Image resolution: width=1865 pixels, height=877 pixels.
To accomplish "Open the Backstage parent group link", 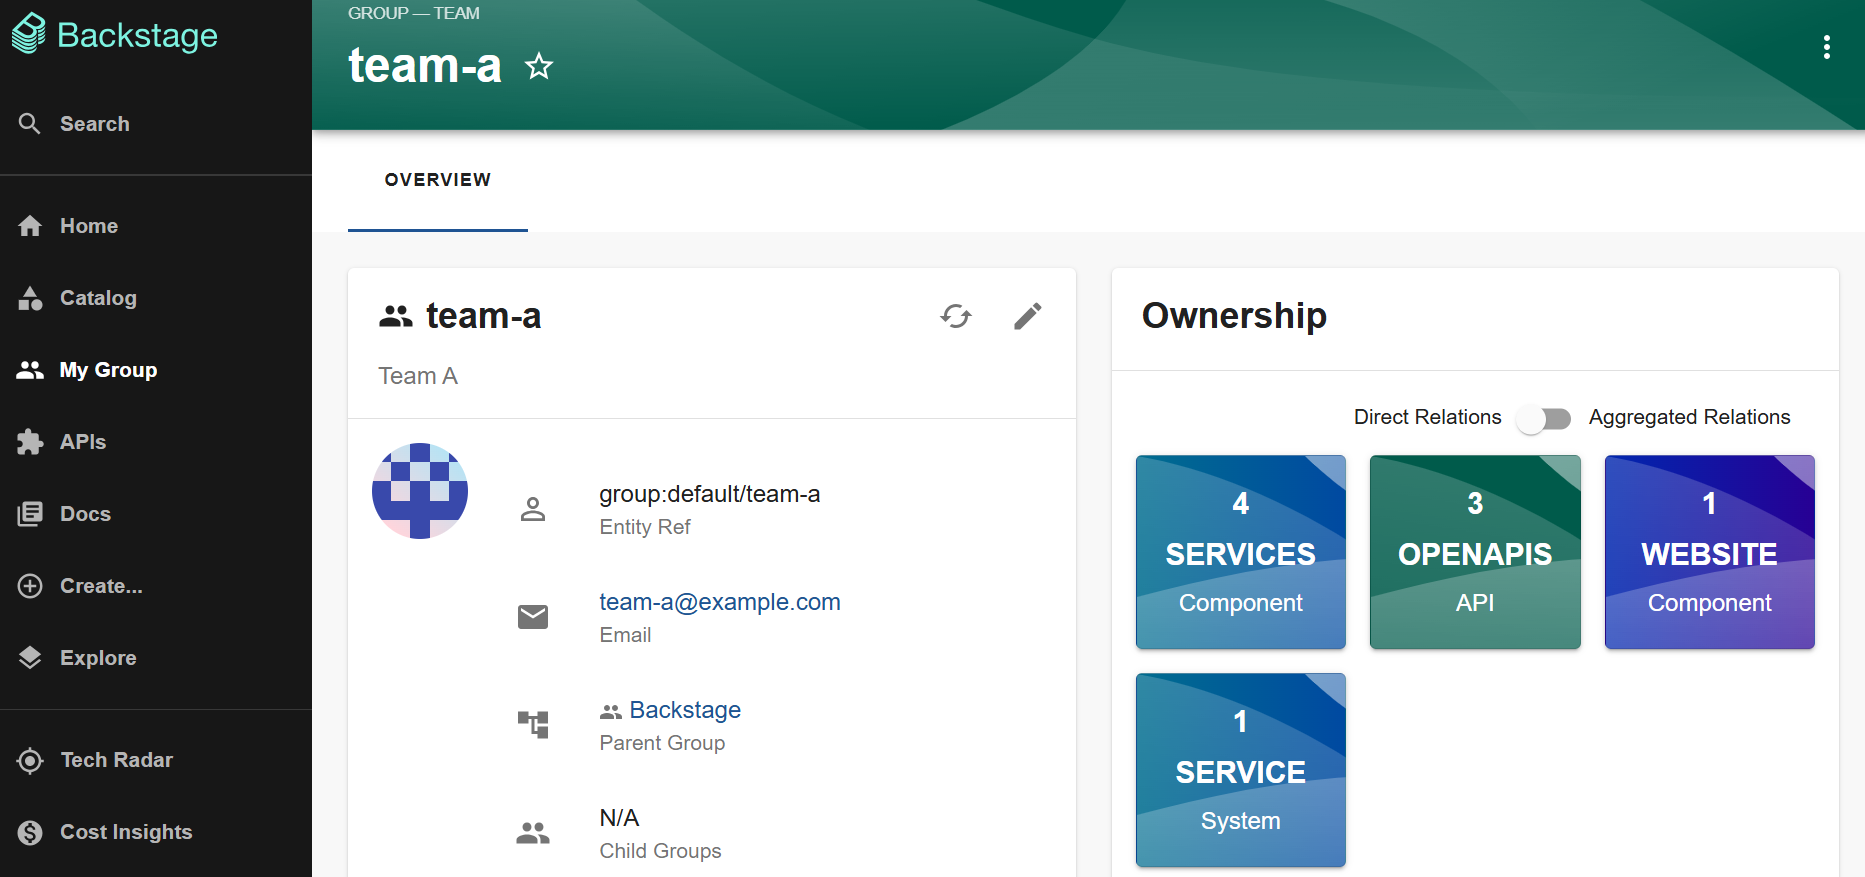I will point(684,710).
